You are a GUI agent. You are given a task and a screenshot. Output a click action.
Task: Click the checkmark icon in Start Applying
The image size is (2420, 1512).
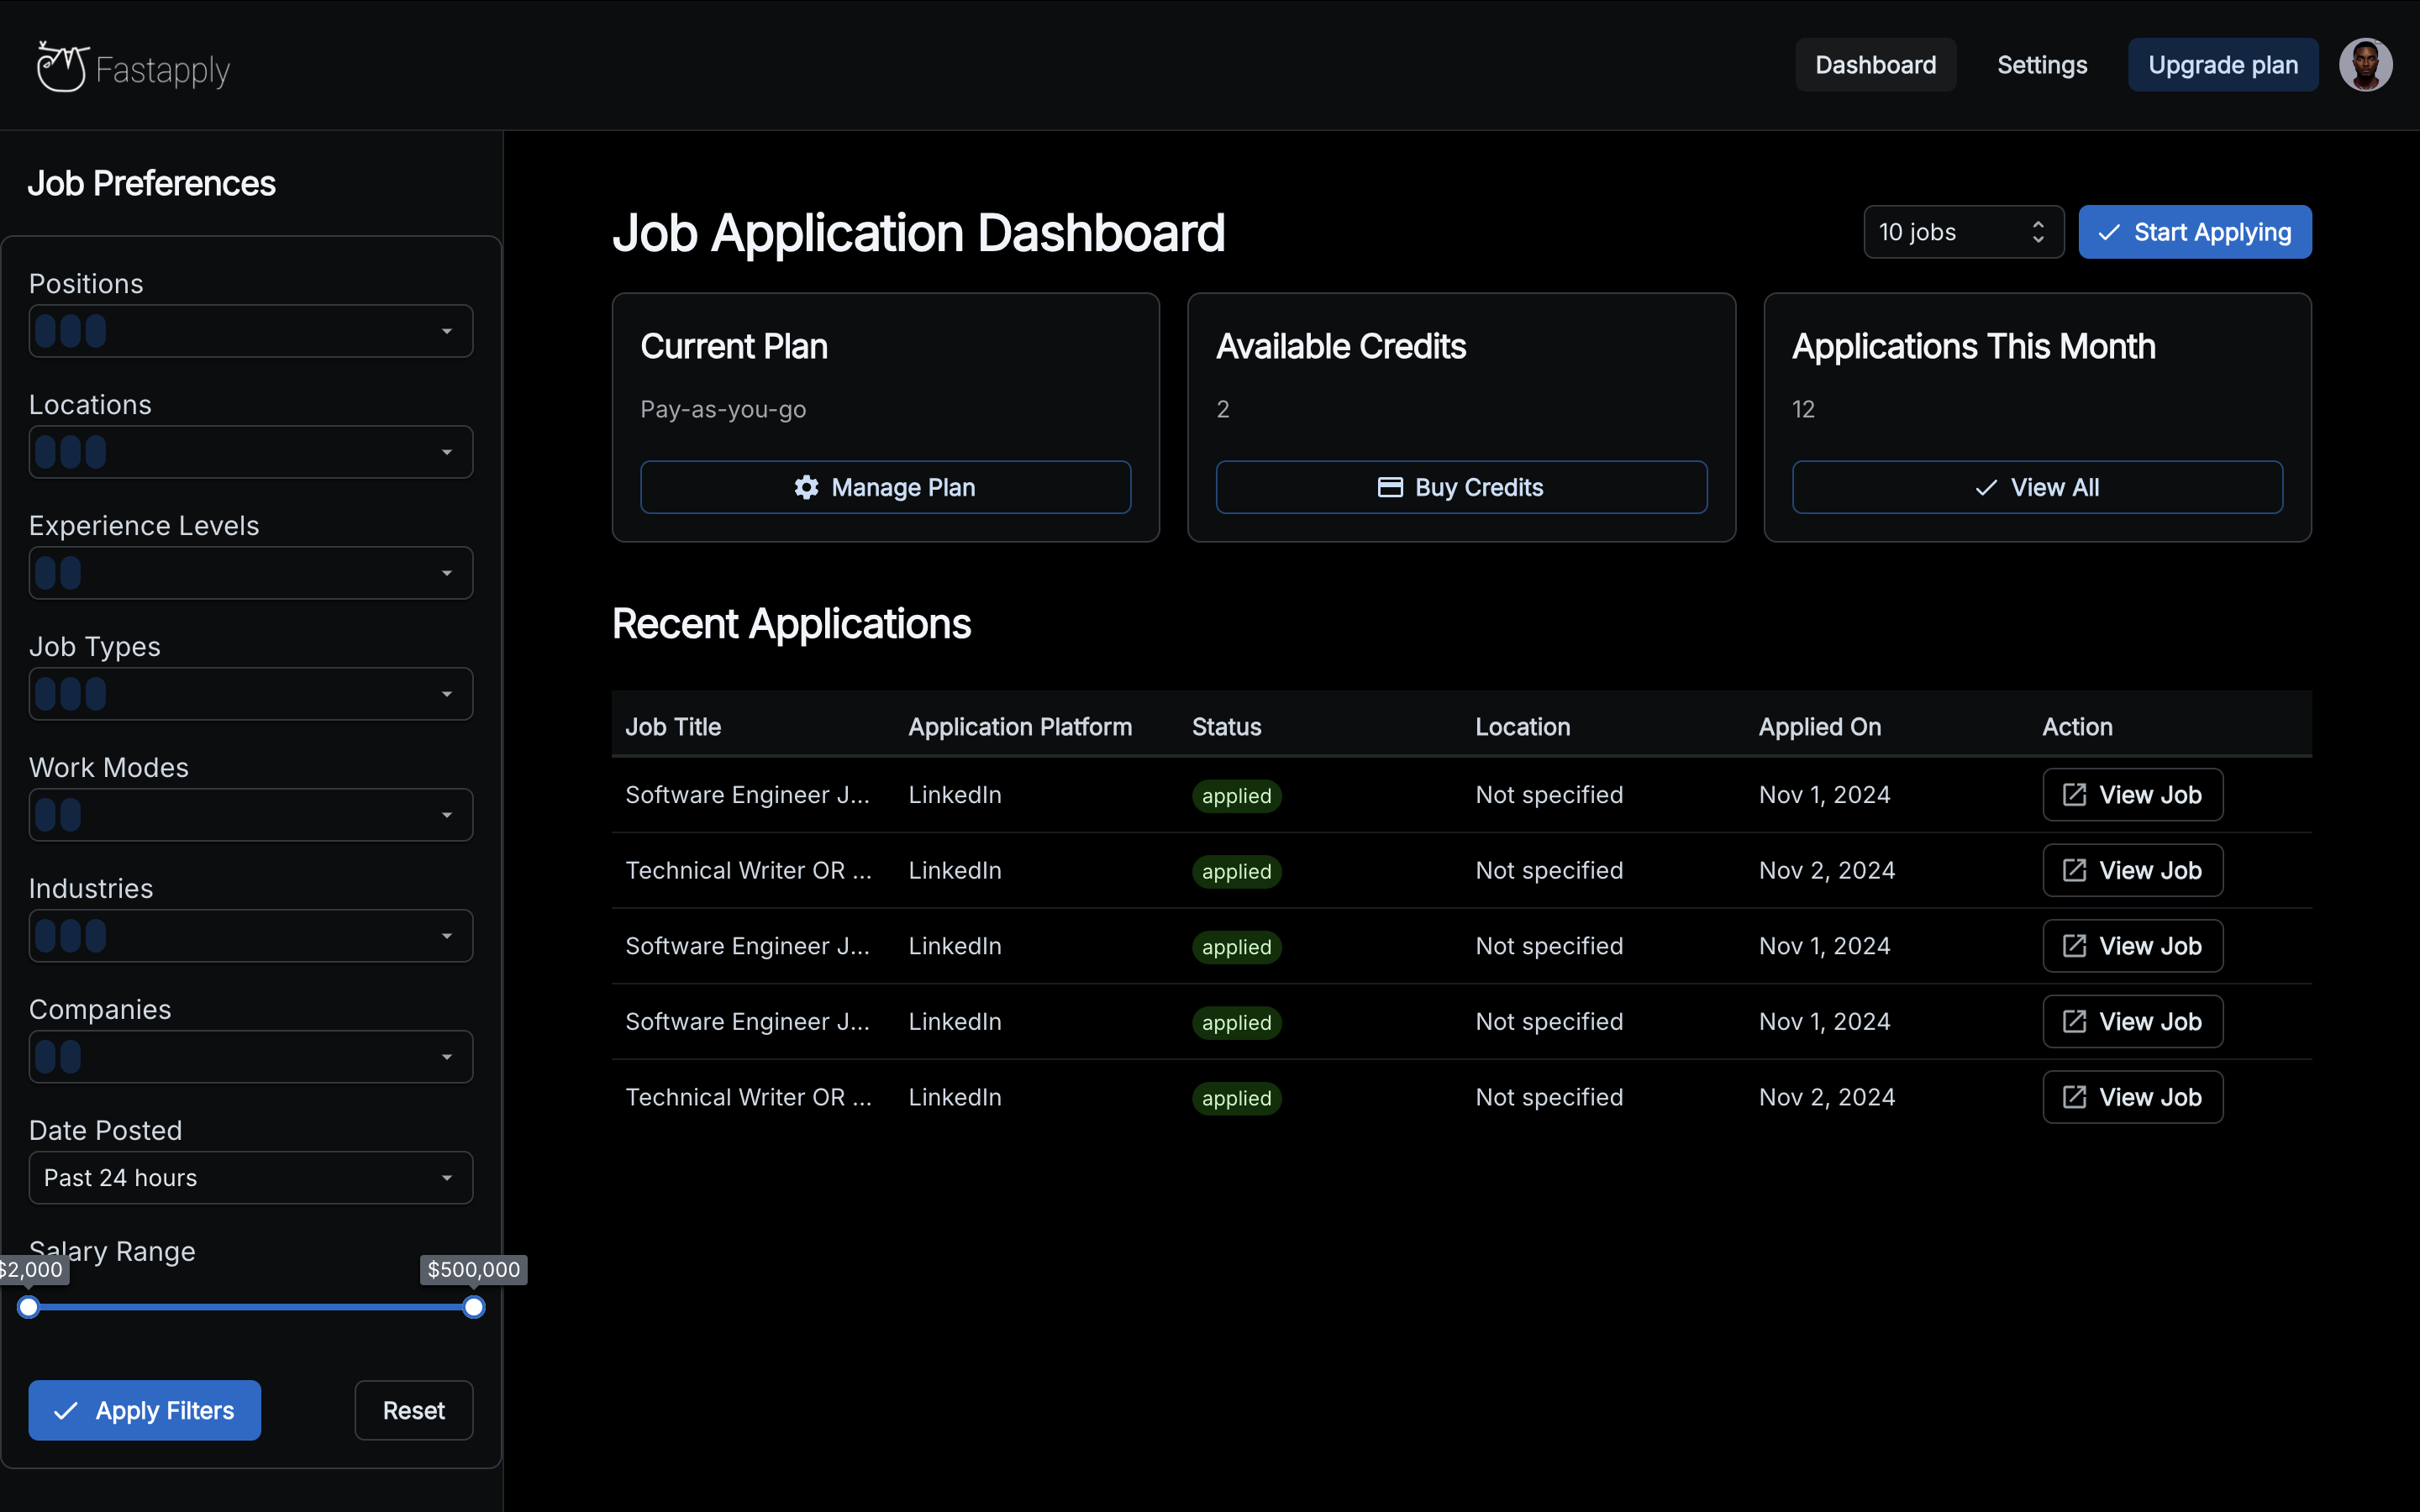click(x=2108, y=231)
